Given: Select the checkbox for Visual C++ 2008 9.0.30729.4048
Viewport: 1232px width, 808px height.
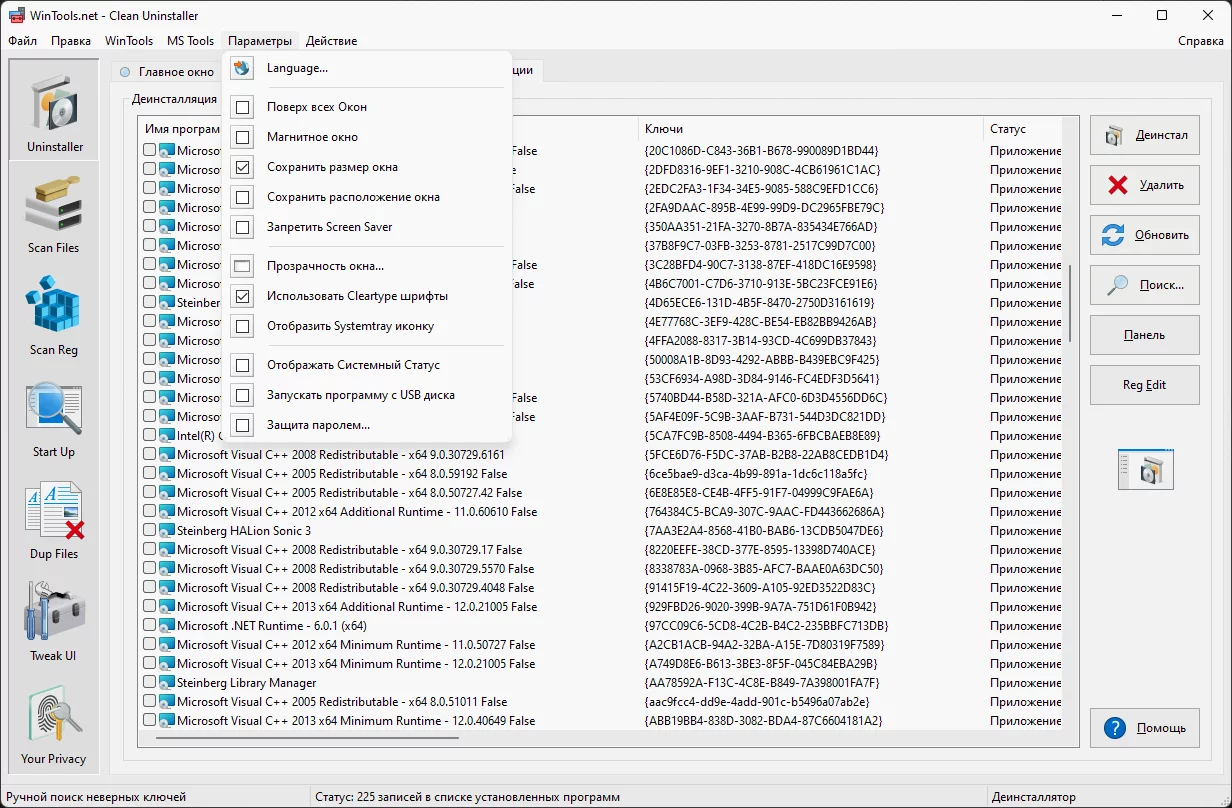Looking at the screenshot, I should point(149,588).
